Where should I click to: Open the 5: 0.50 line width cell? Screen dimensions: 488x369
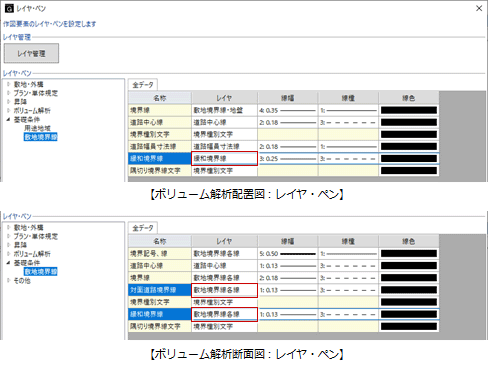point(288,254)
